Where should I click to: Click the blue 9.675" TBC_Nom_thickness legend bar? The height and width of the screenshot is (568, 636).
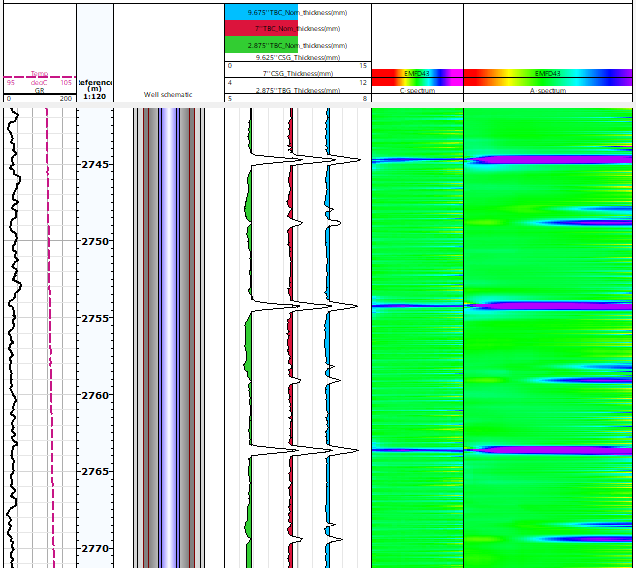pyautogui.click(x=297, y=12)
